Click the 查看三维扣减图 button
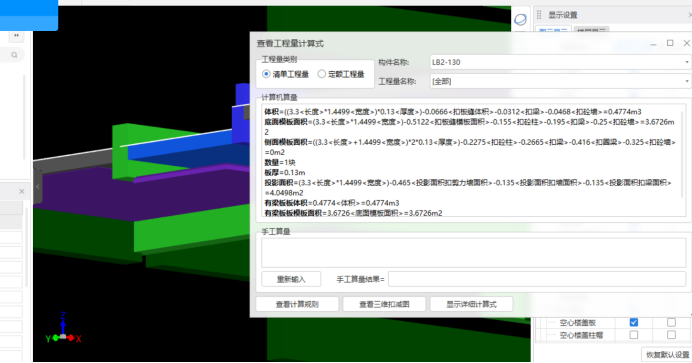 pos(384,304)
